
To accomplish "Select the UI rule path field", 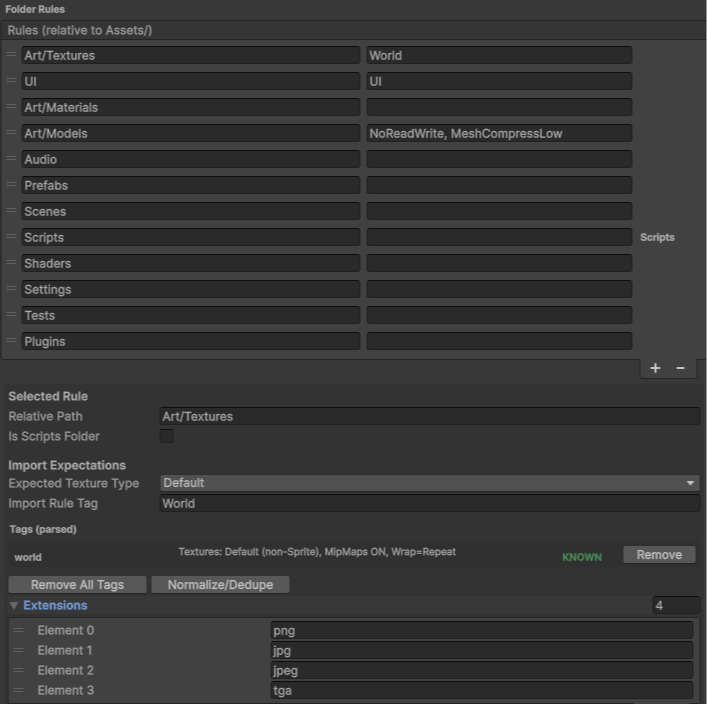I will [x=191, y=81].
